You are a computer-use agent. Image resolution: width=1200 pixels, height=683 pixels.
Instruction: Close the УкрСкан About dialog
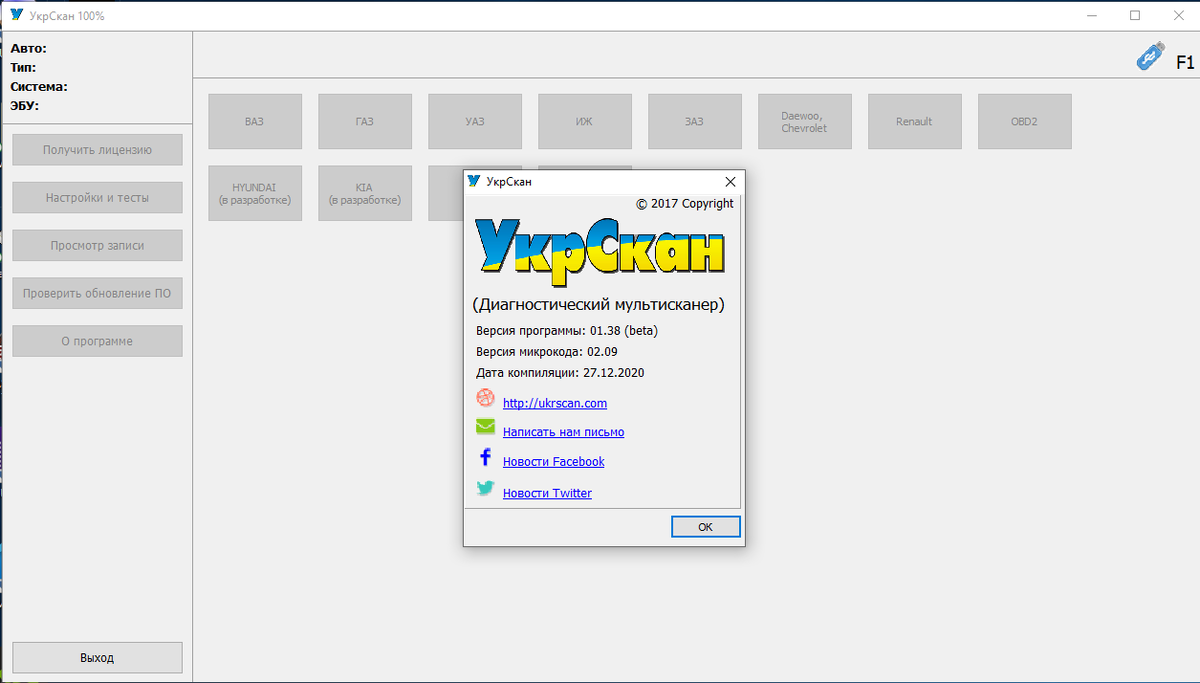[730, 182]
